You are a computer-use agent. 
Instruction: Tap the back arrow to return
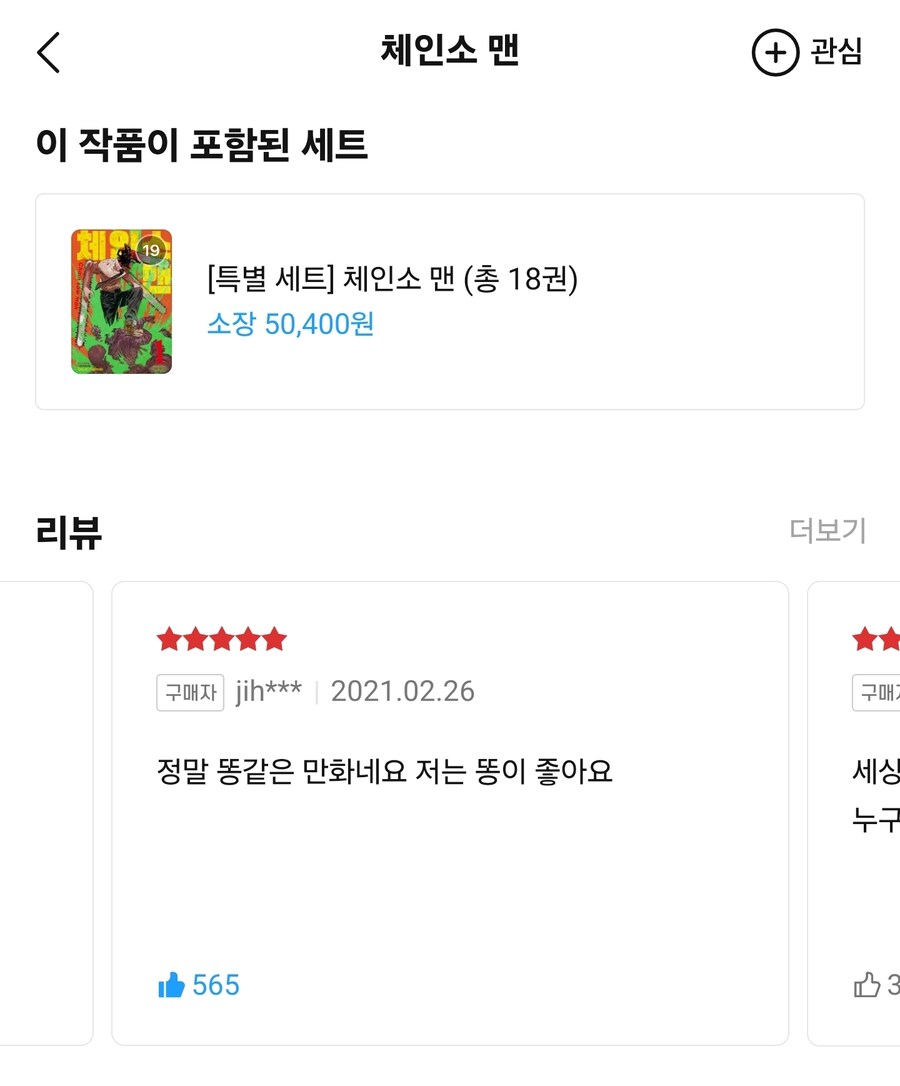(x=49, y=52)
